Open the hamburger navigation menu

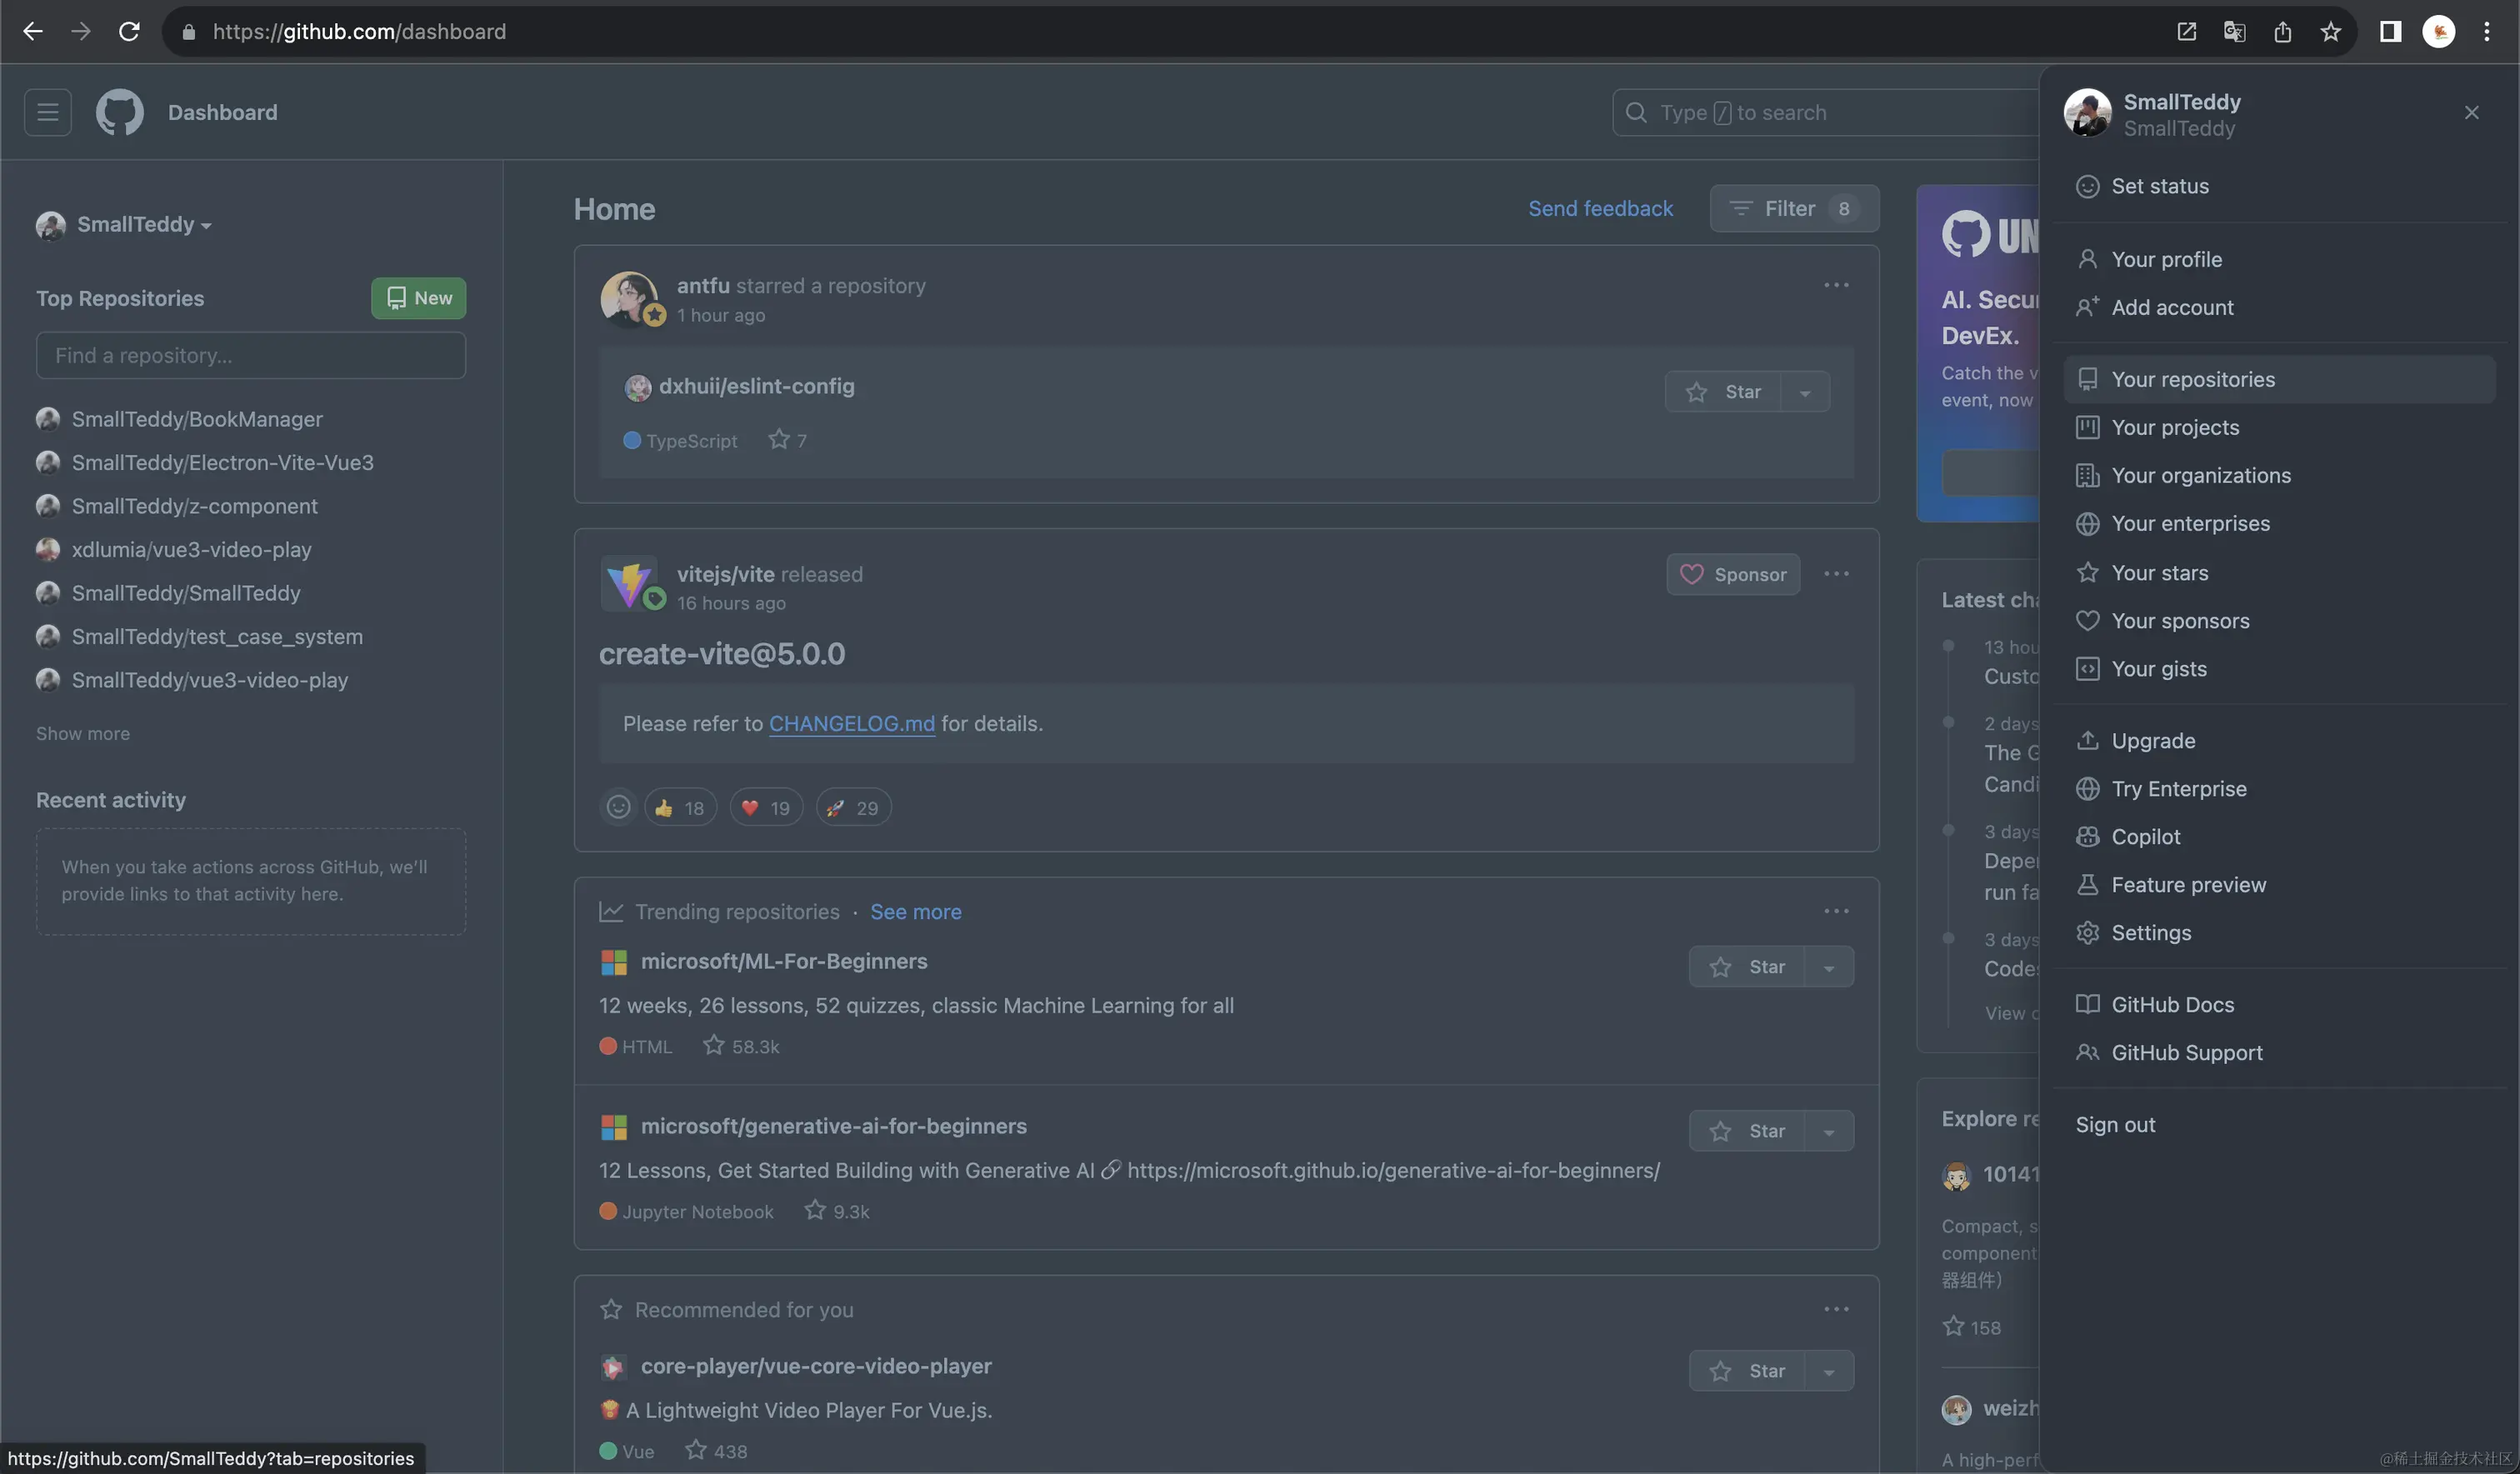(x=47, y=112)
